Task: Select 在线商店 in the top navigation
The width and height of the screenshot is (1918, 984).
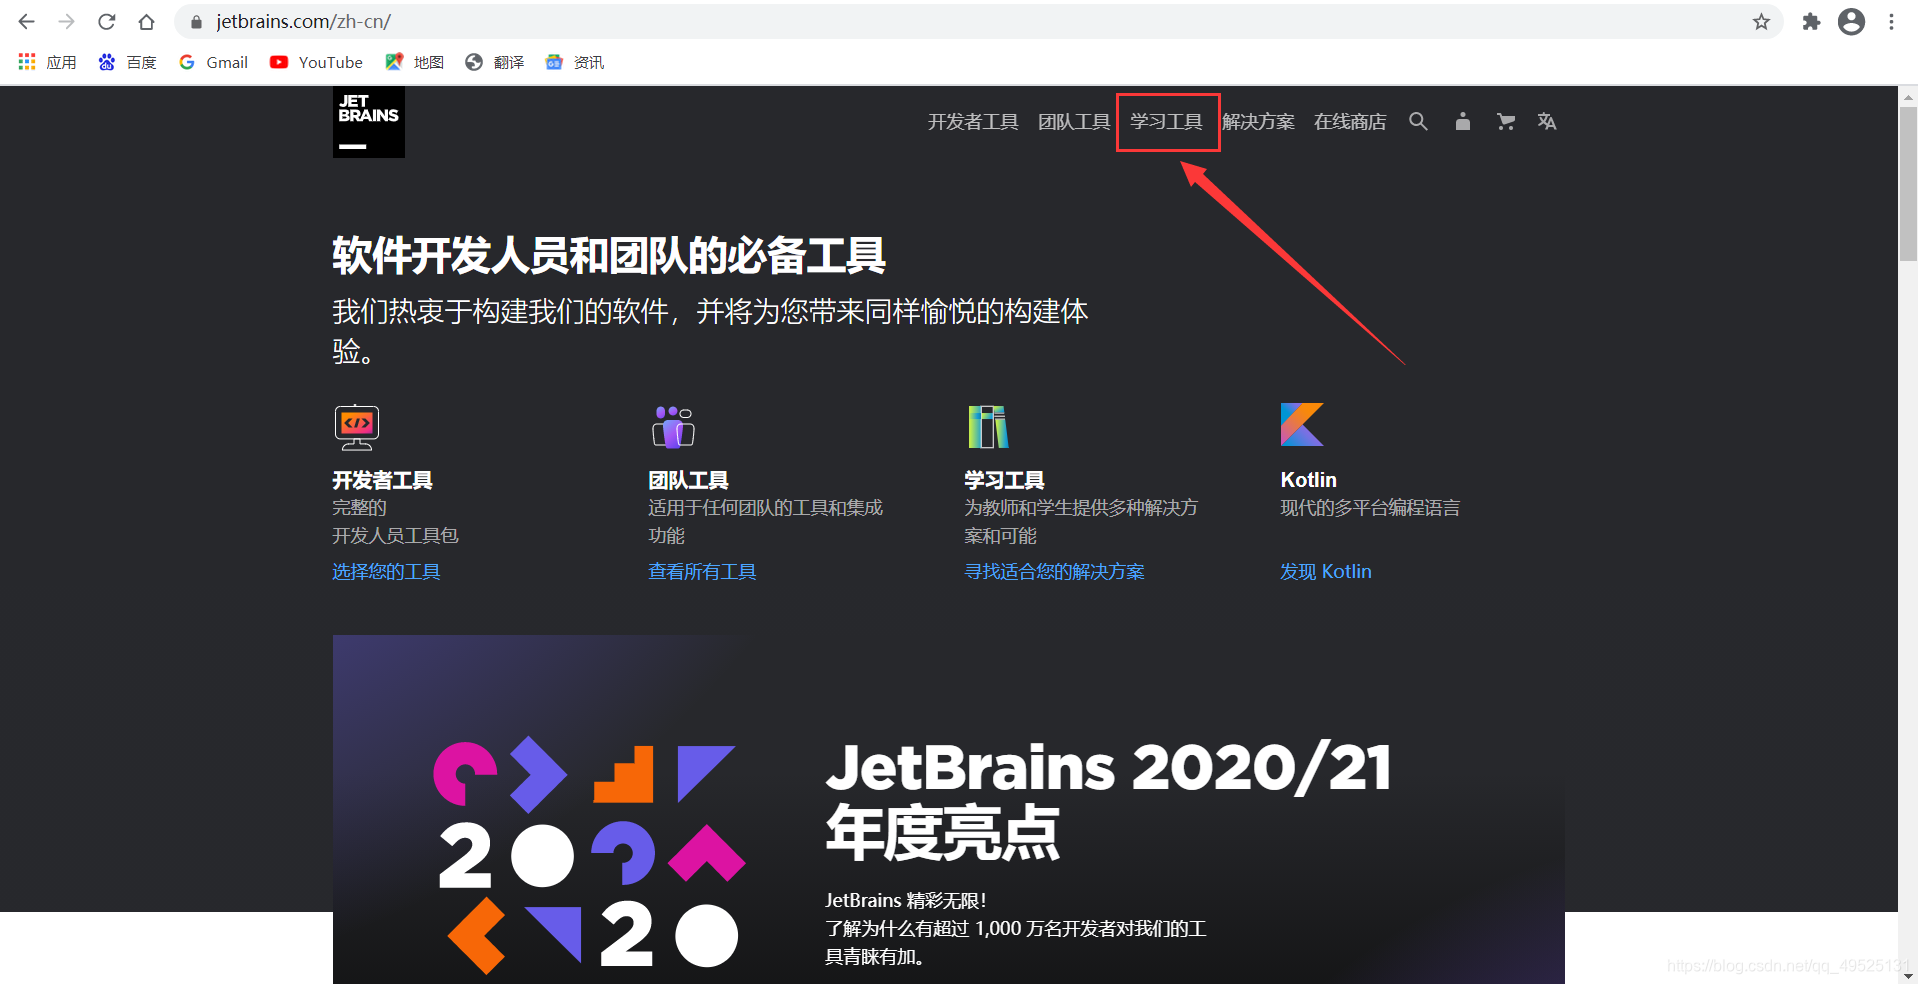Action: [1349, 121]
